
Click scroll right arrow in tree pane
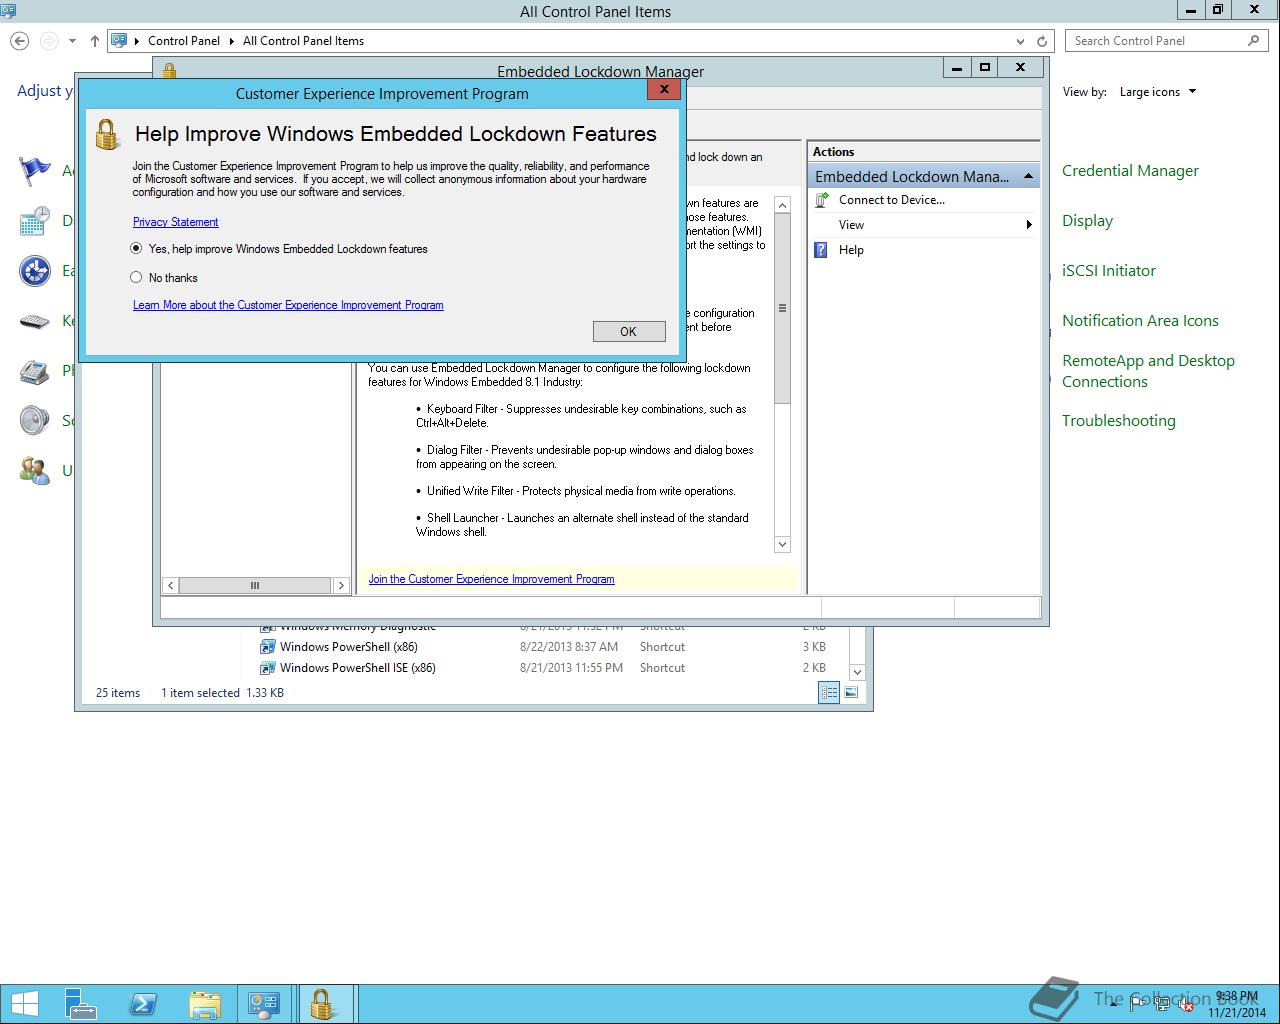[x=341, y=585]
